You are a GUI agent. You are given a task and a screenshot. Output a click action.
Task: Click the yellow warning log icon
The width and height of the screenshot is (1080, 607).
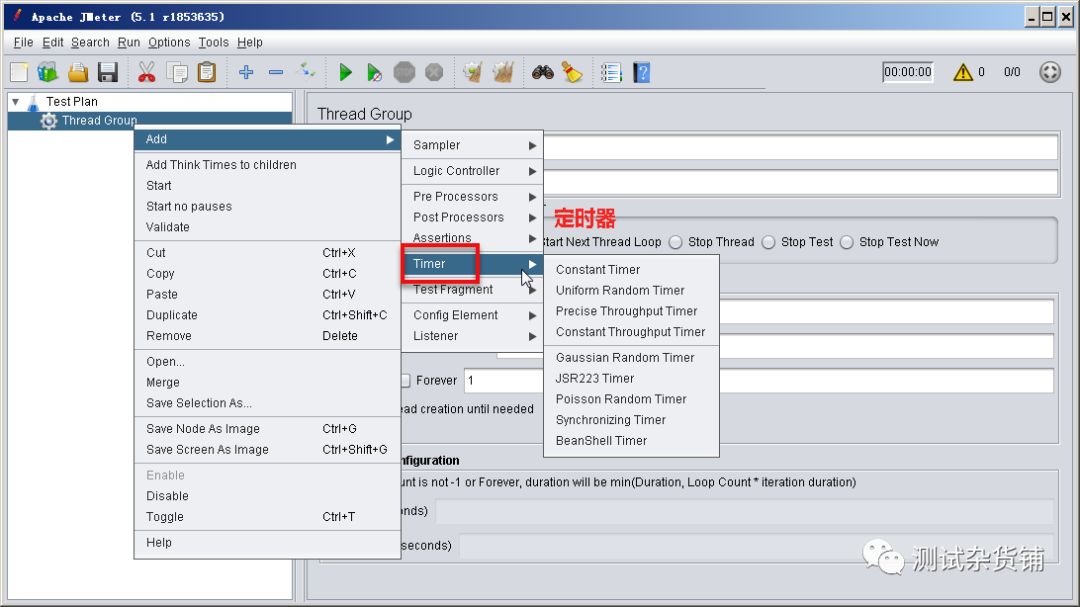(963, 72)
